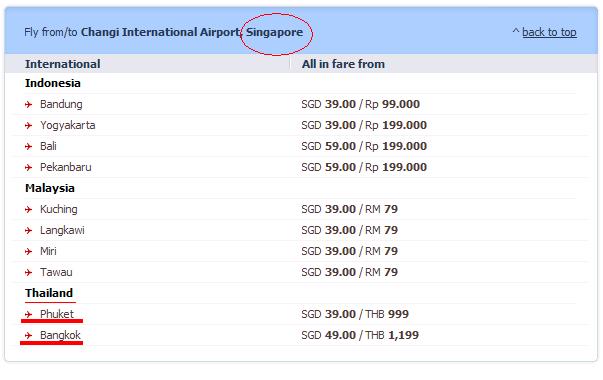Click the Bali fare SGD 59.00
This screenshot has height=380, width=603.
click(x=329, y=146)
